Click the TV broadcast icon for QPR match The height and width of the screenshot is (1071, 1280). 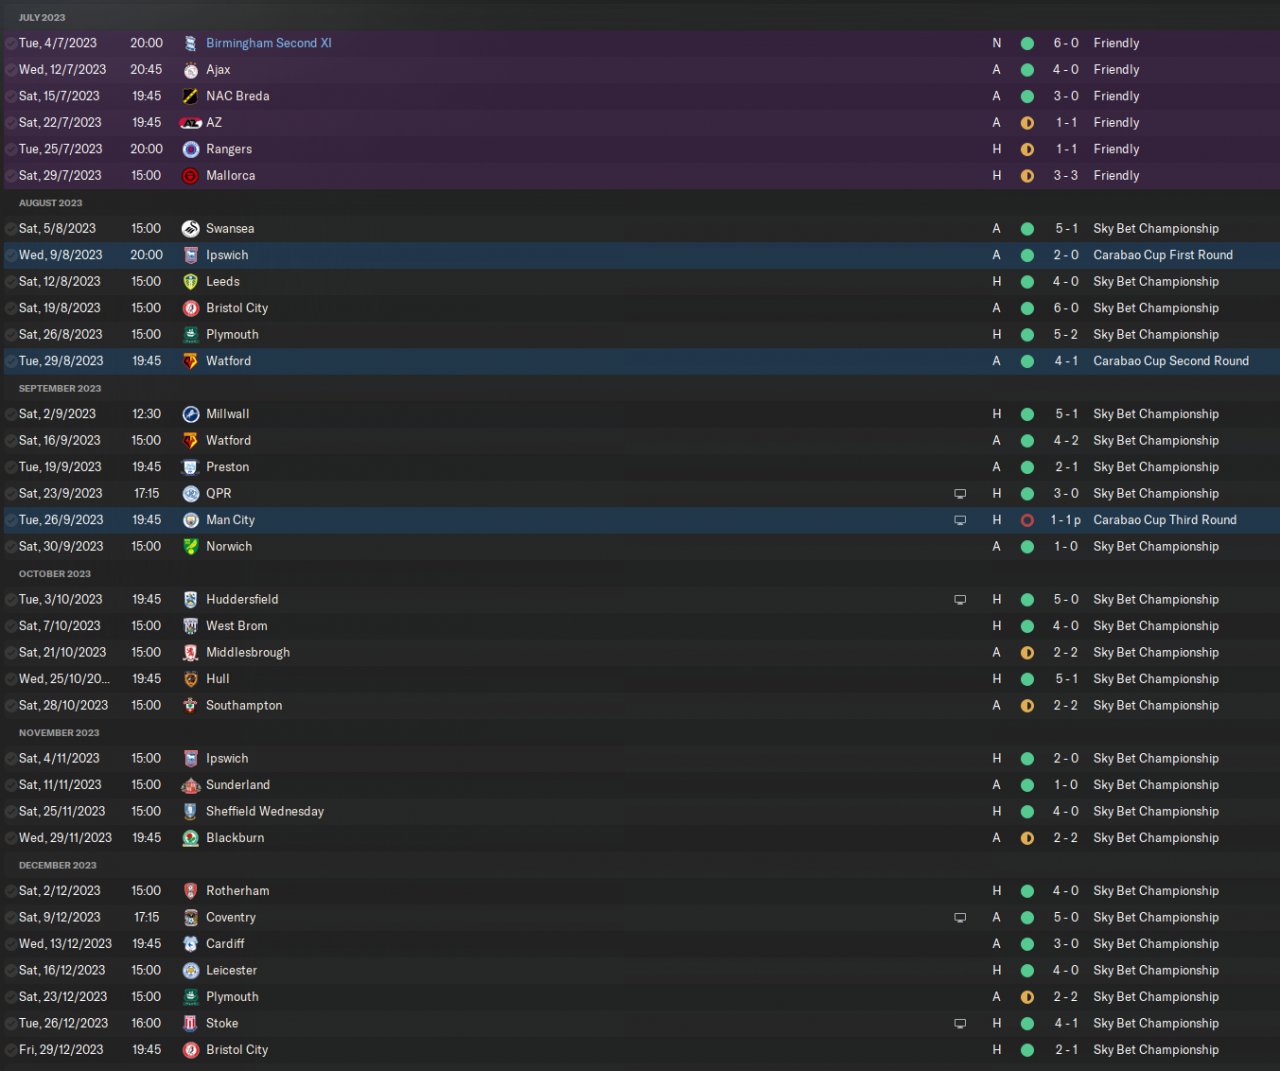coord(960,494)
